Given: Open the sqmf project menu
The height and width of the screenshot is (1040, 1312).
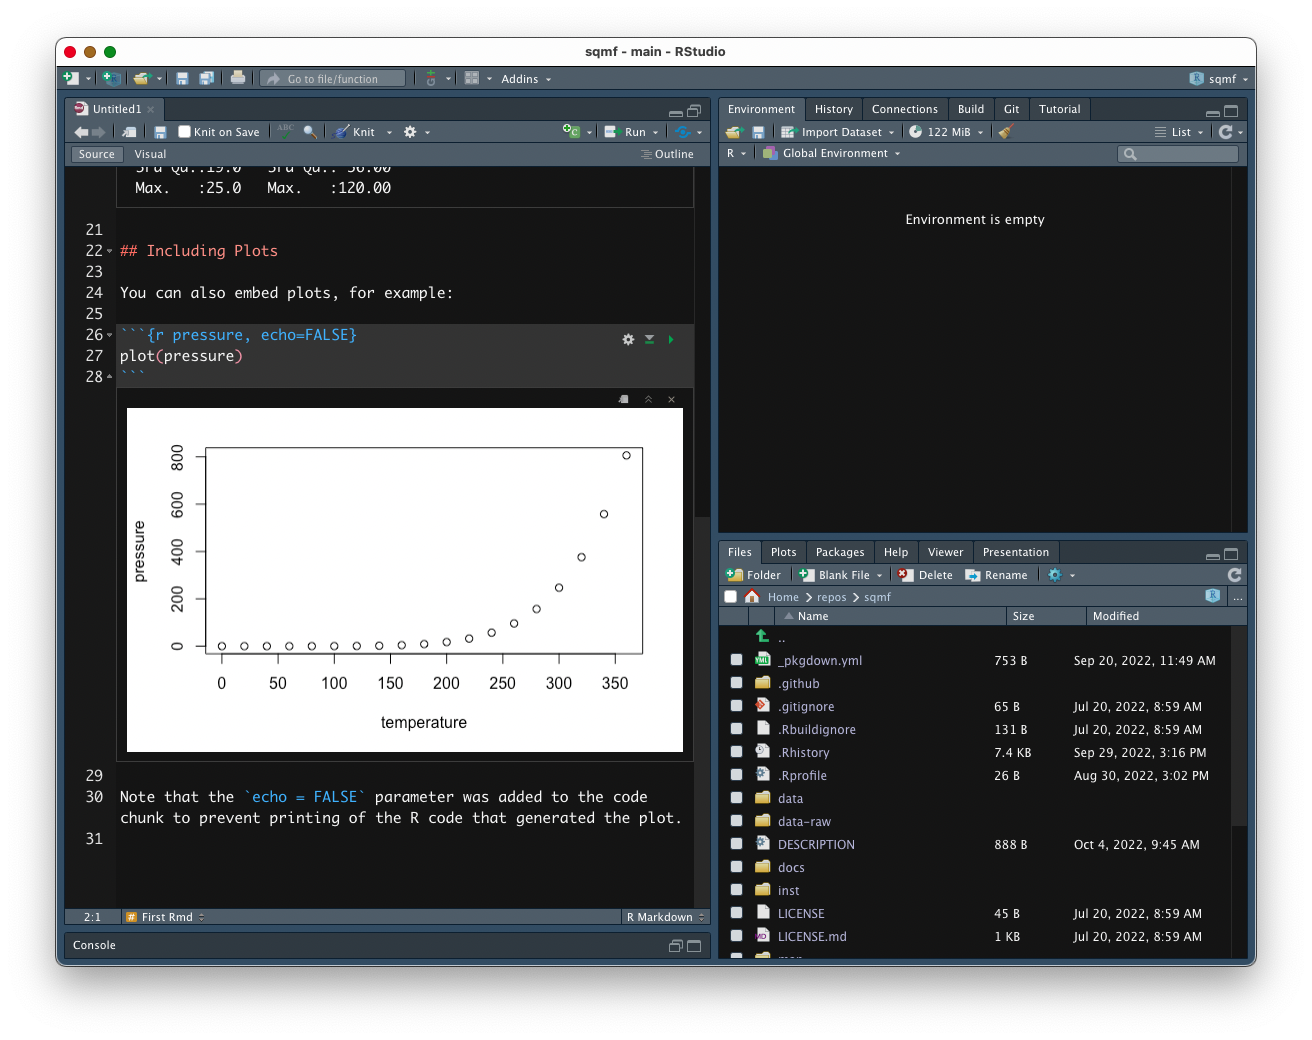Looking at the screenshot, I should [x=1219, y=79].
